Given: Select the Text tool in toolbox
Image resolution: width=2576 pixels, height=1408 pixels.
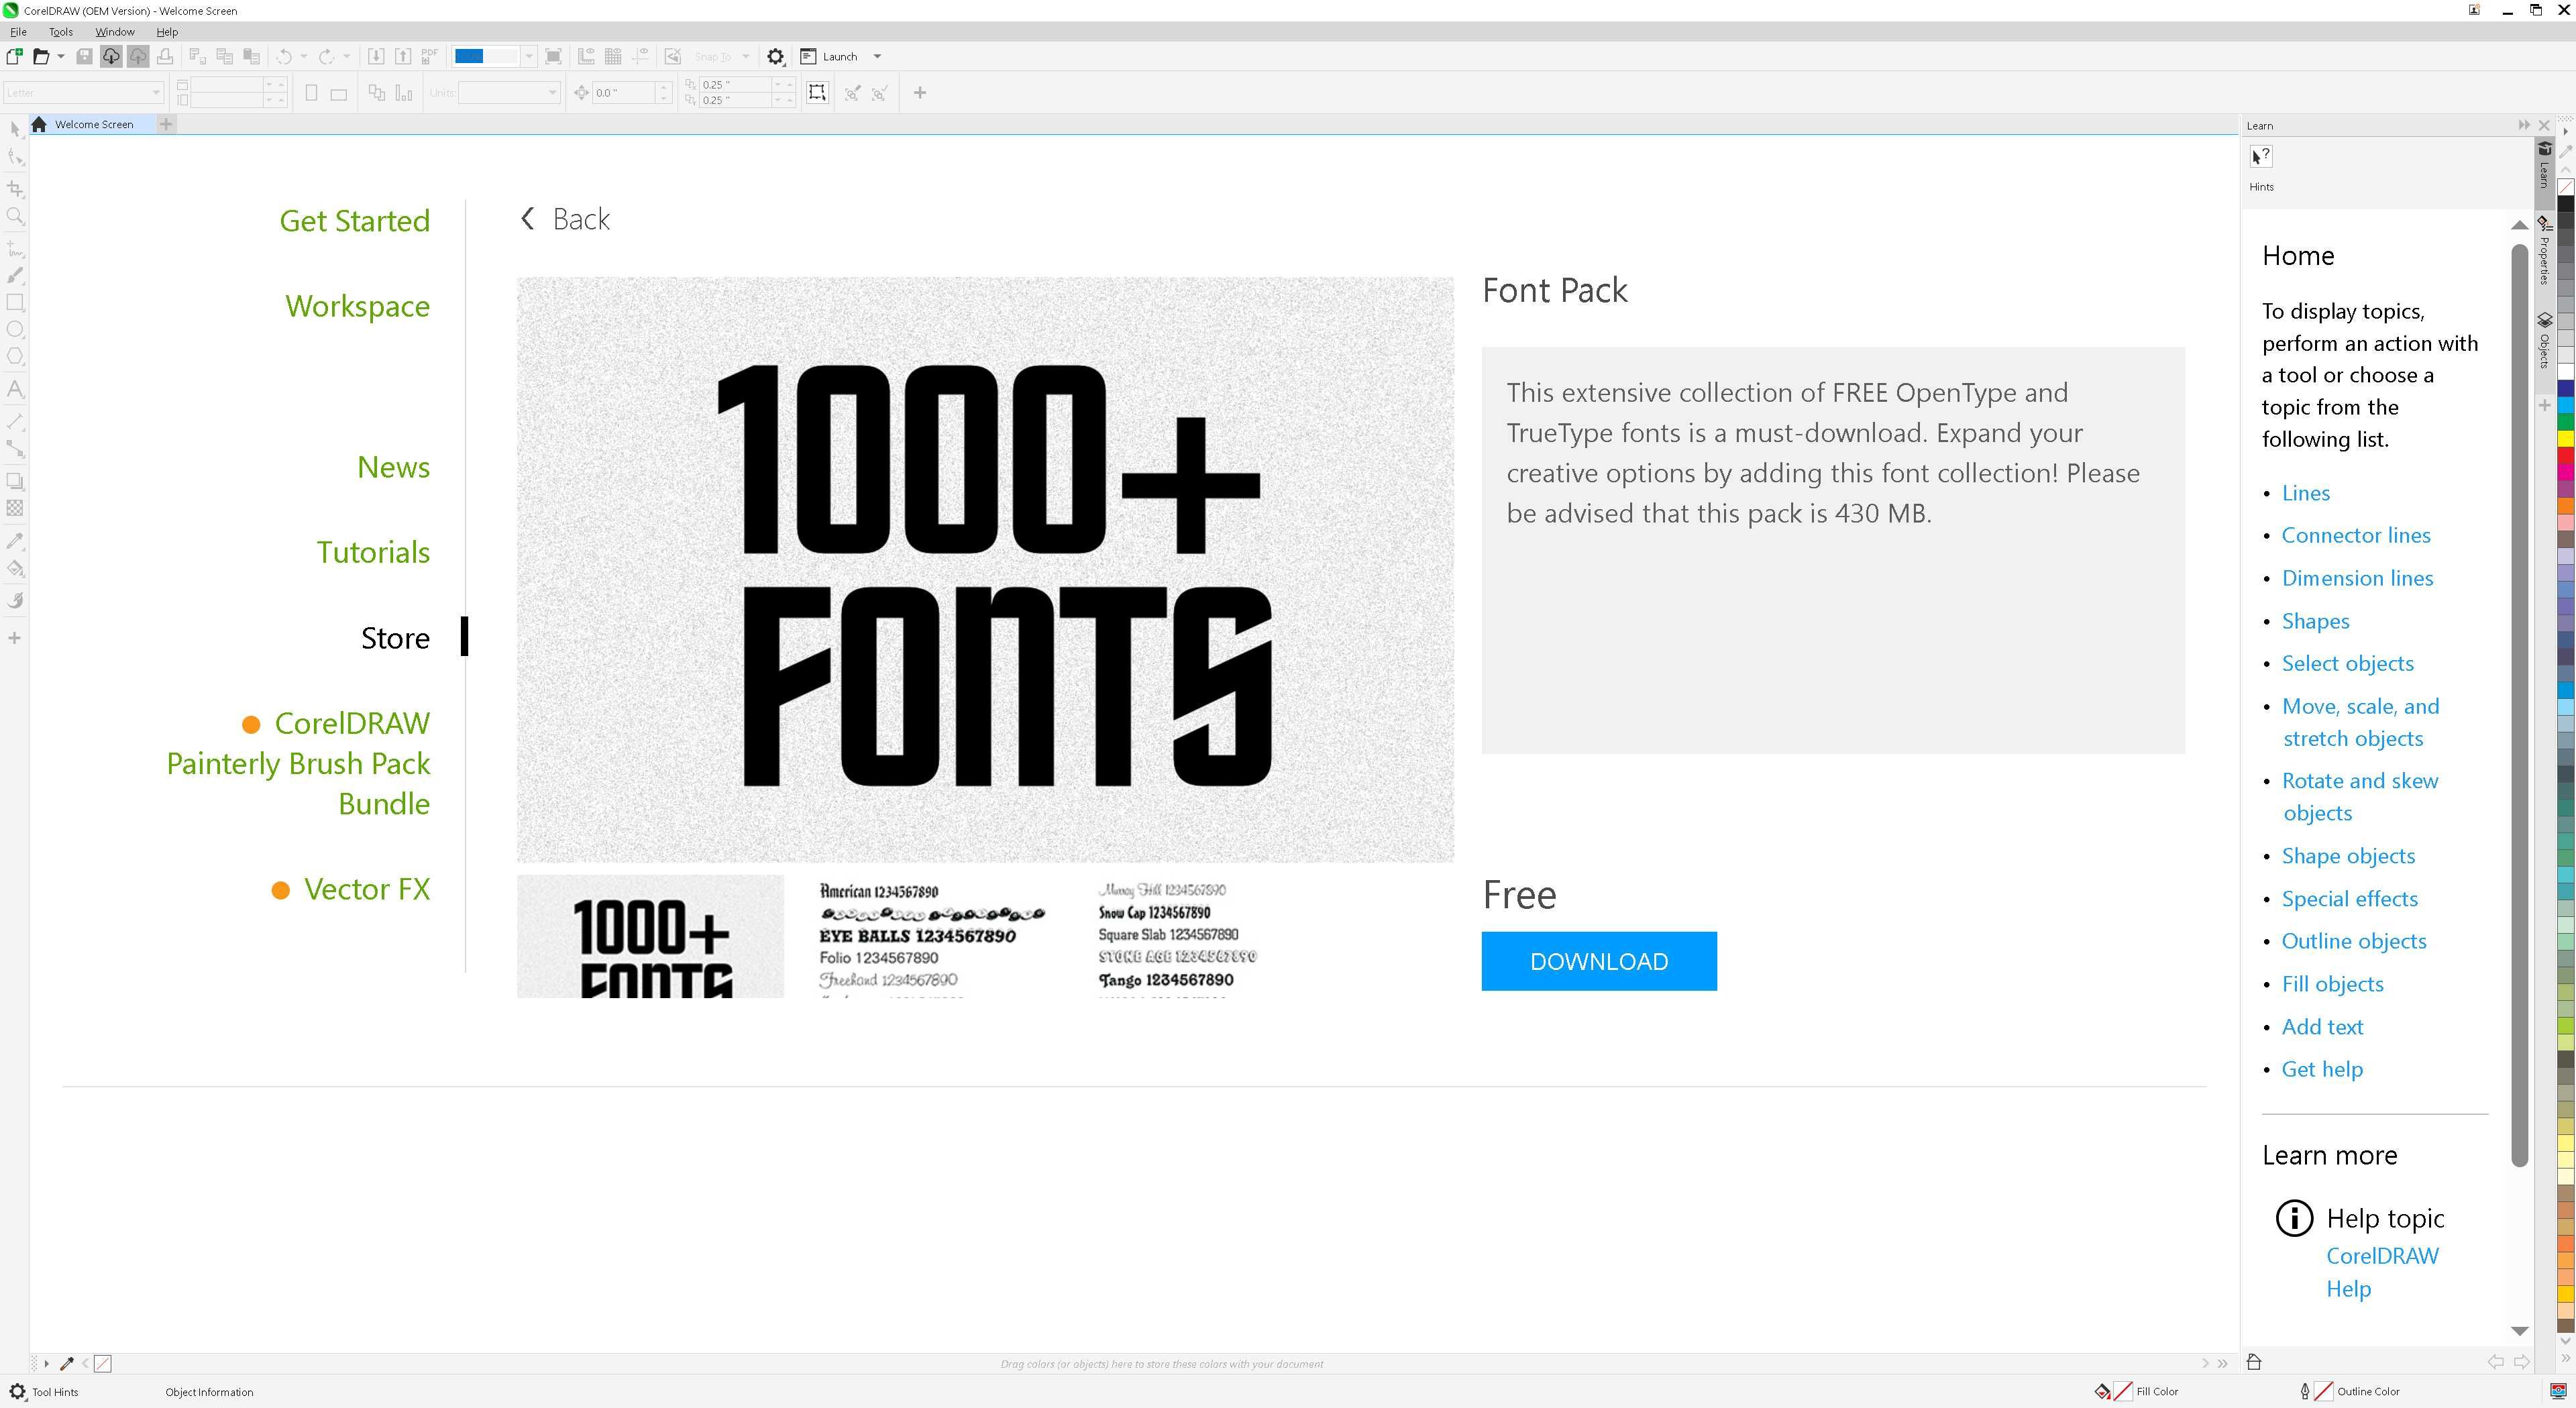Looking at the screenshot, I should pyautogui.click(x=15, y=390).
